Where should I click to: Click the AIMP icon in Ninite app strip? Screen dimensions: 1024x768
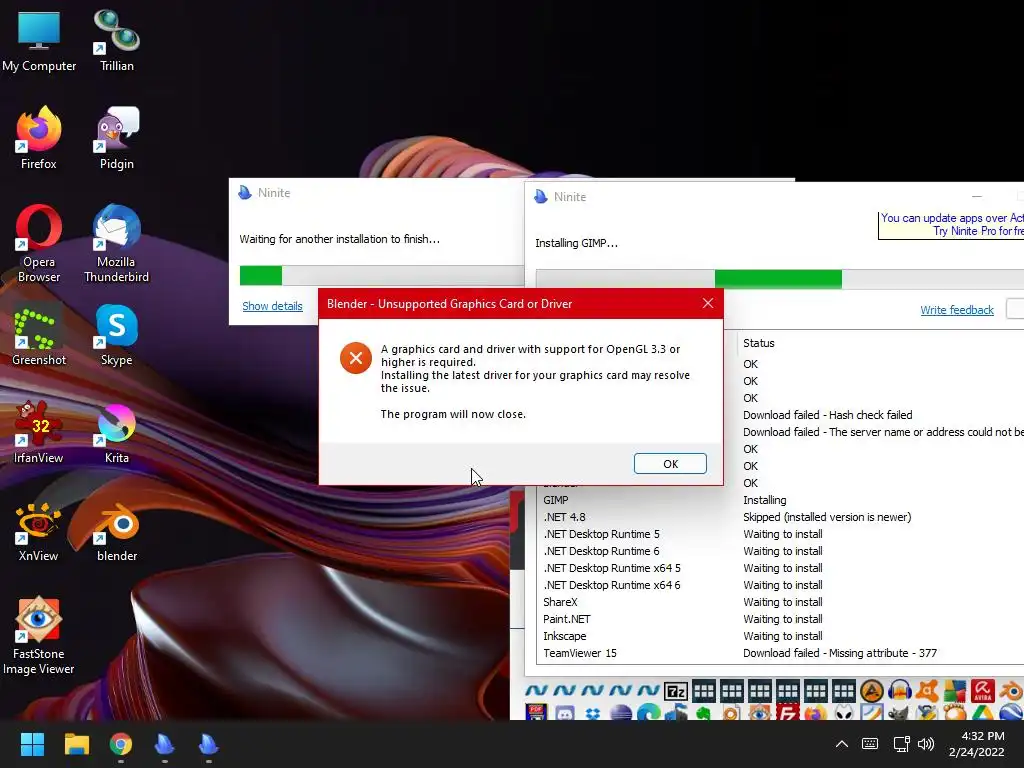(872, 691)
